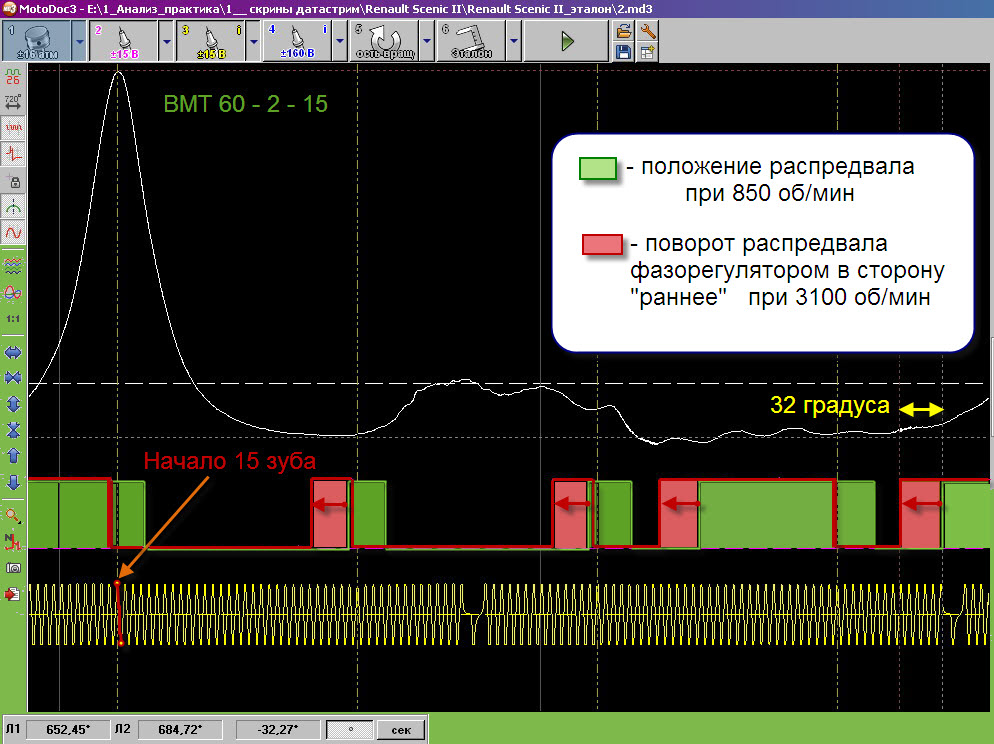Click the table-with-star icon under the wrench

pyautogui.click(x=647, y=52)
